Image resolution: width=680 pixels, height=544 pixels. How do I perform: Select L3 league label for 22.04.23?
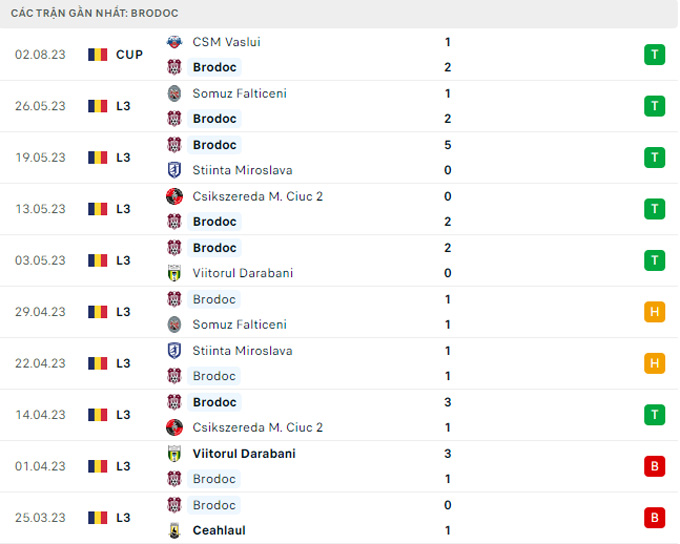point(123,363)
